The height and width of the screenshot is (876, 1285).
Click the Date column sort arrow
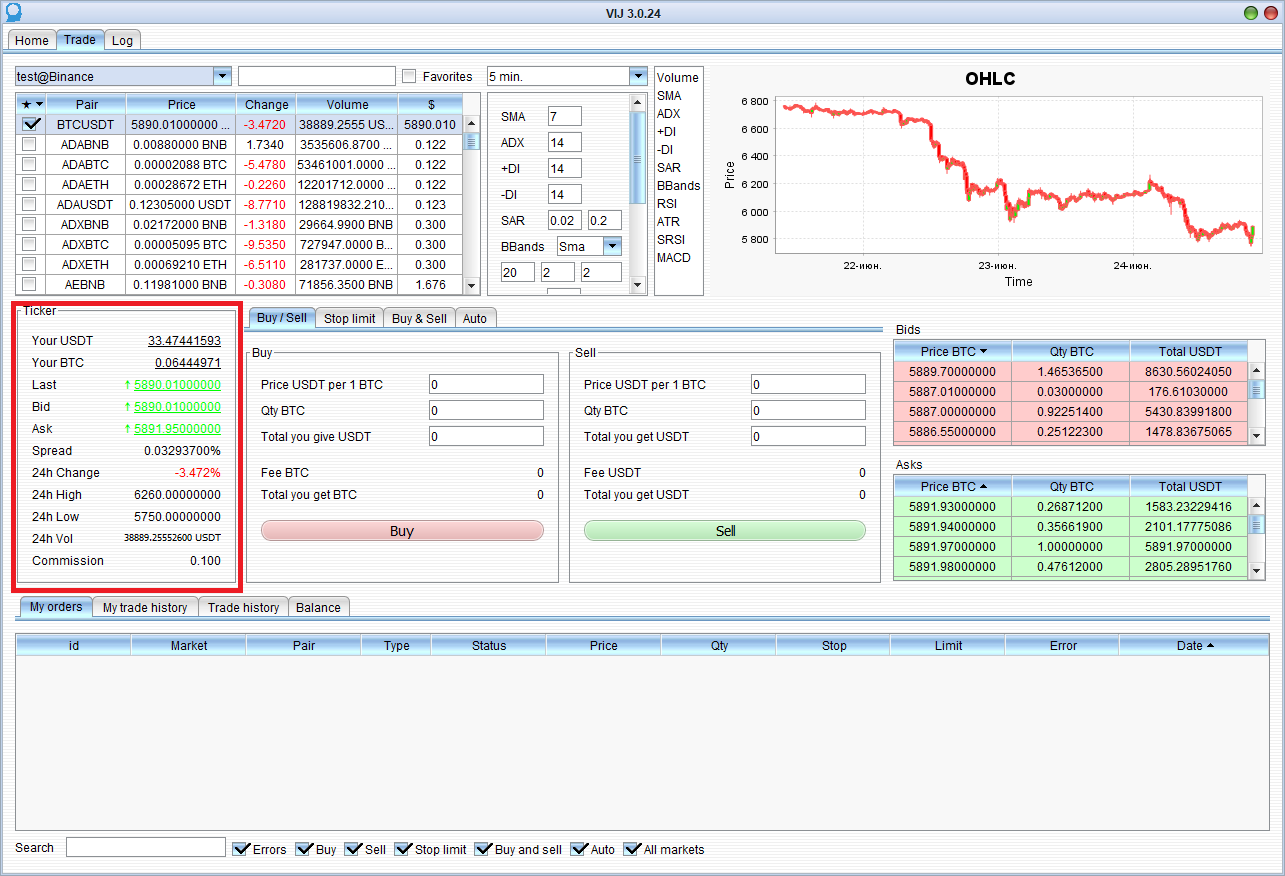tap(1210, 646)
